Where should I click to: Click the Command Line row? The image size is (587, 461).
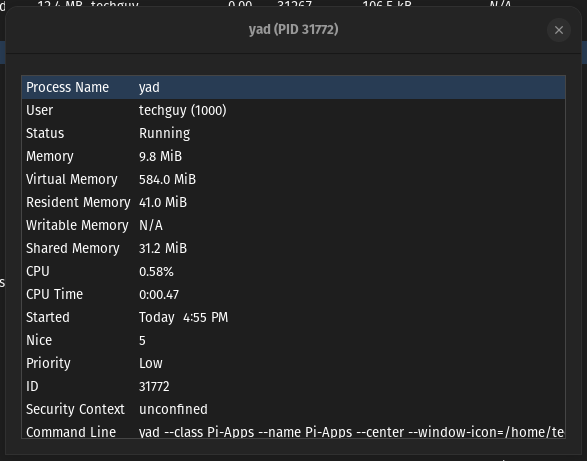[x=294, y=430]
